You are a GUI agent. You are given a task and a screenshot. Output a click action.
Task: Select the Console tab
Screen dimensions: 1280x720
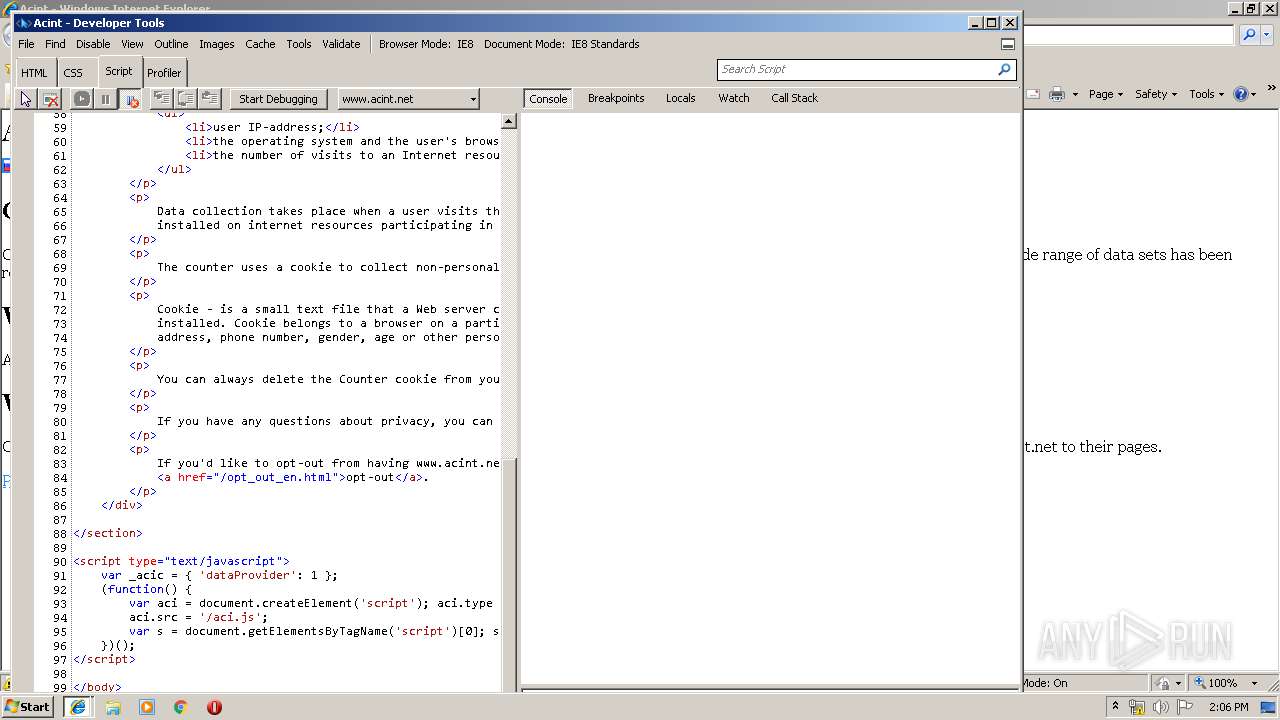(x=548, y=99)
